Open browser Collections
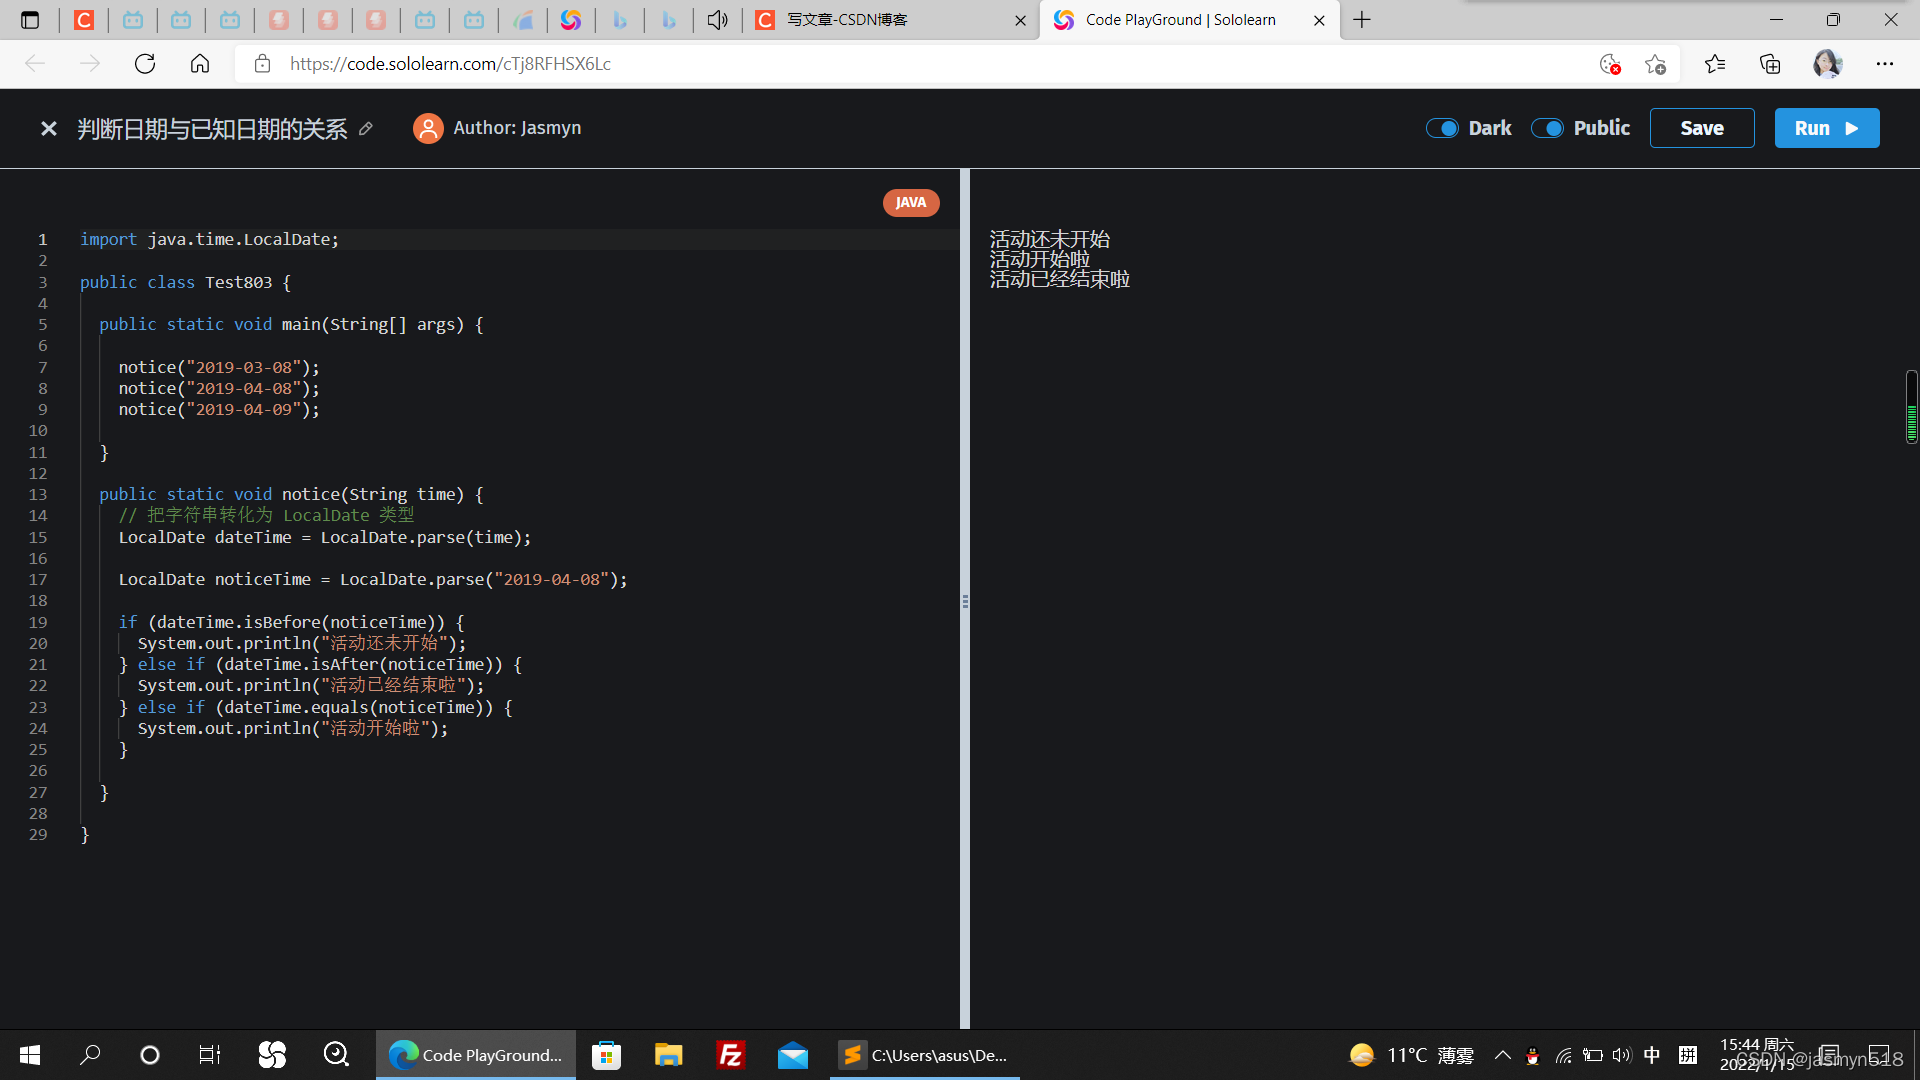Viewport: 1920px width, 1080px height. pos(1770,64)
